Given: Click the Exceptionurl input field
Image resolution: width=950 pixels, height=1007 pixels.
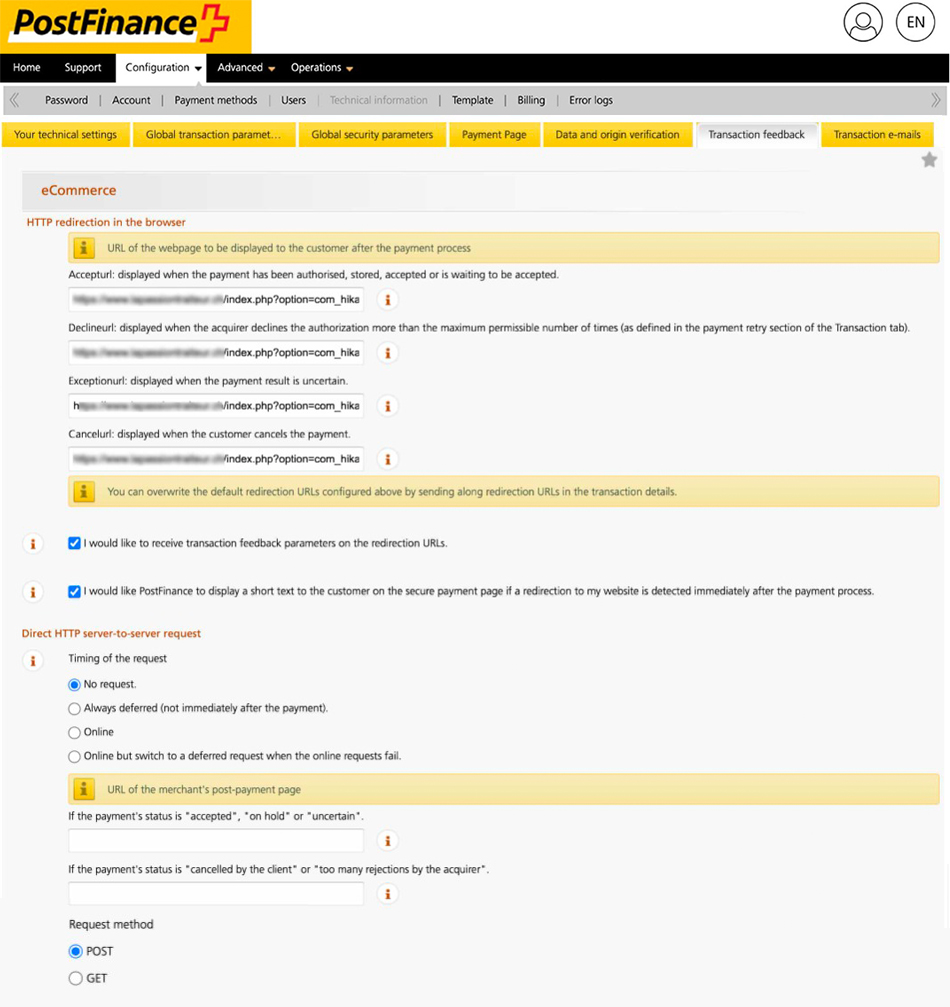Looking at the screenshot, I should pyautogui.click(x=216, y=406).
